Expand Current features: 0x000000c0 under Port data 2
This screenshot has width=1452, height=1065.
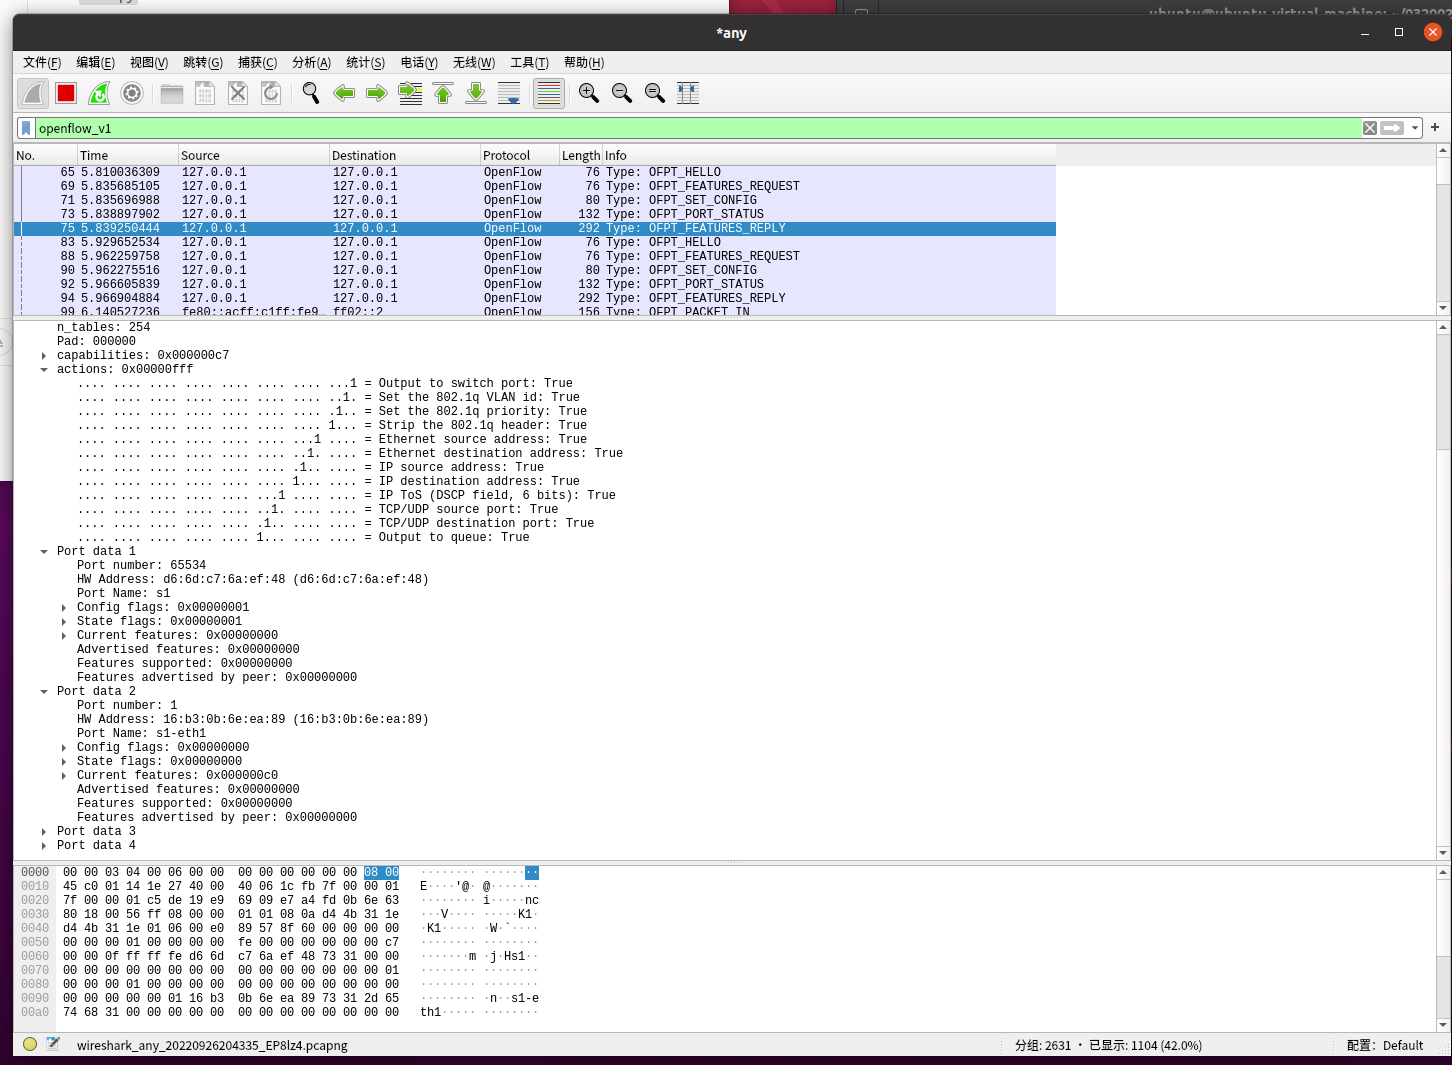[64, 775]
